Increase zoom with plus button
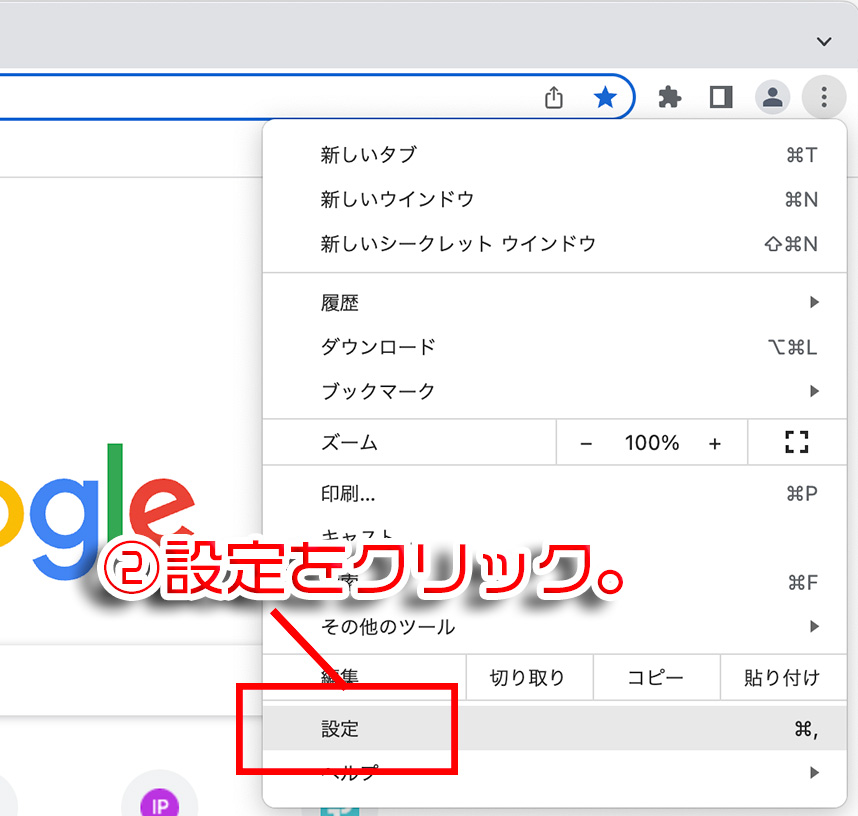858x816 pixels. [x=715, y=443]
